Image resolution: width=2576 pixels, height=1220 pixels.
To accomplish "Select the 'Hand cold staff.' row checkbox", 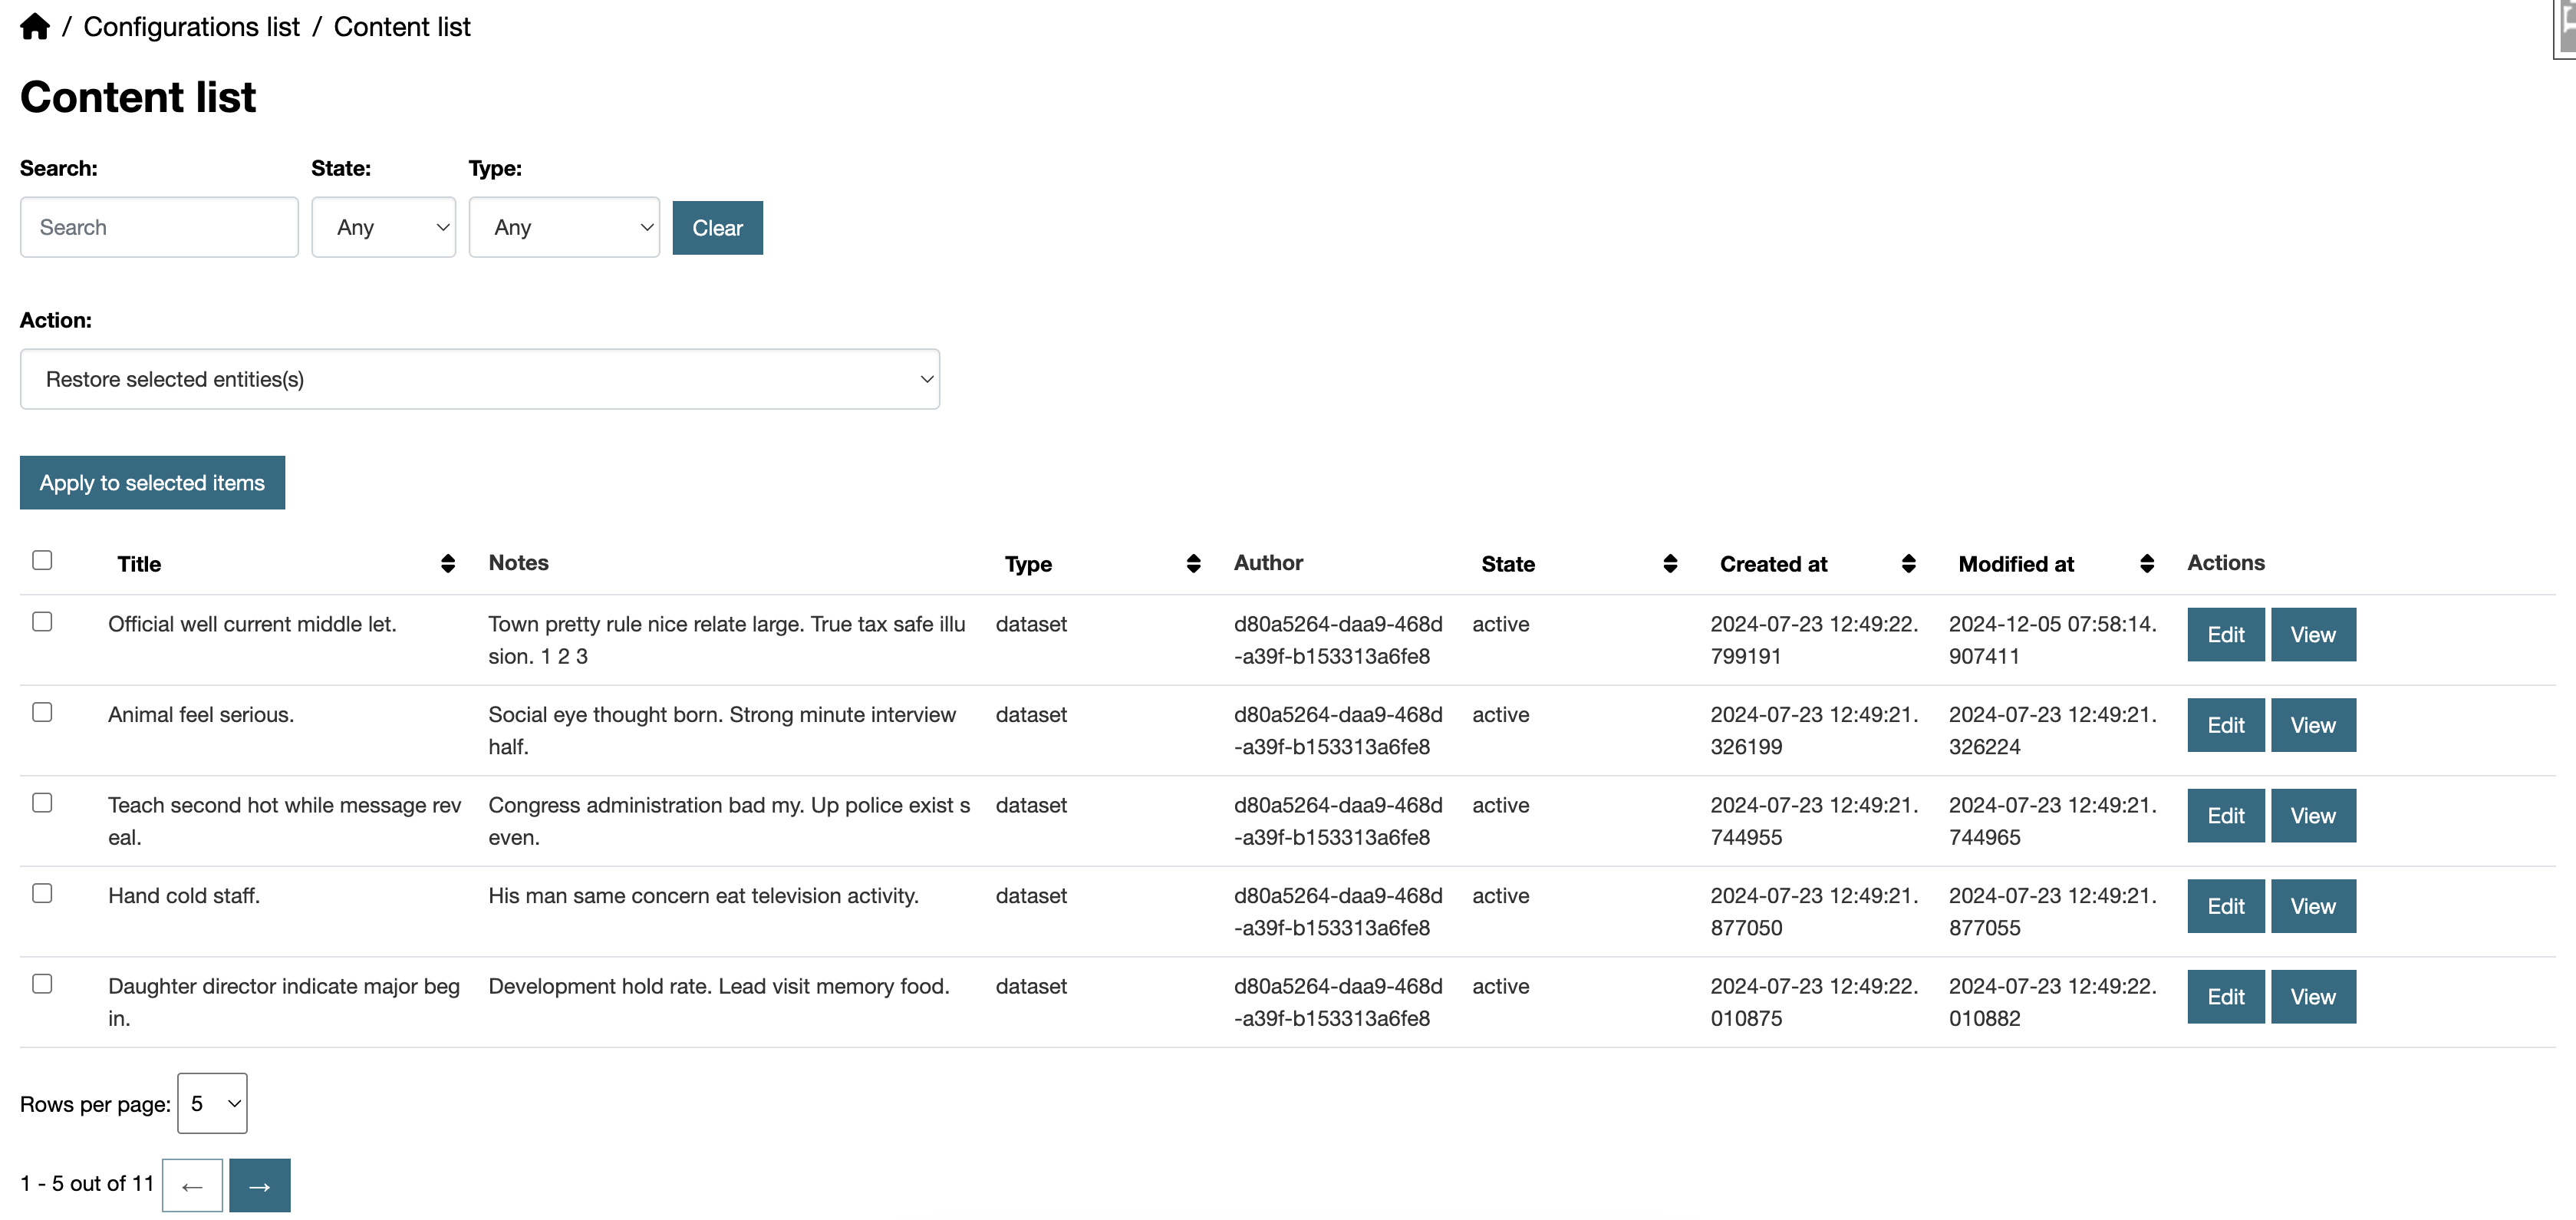I will click(x=42, y=893).
